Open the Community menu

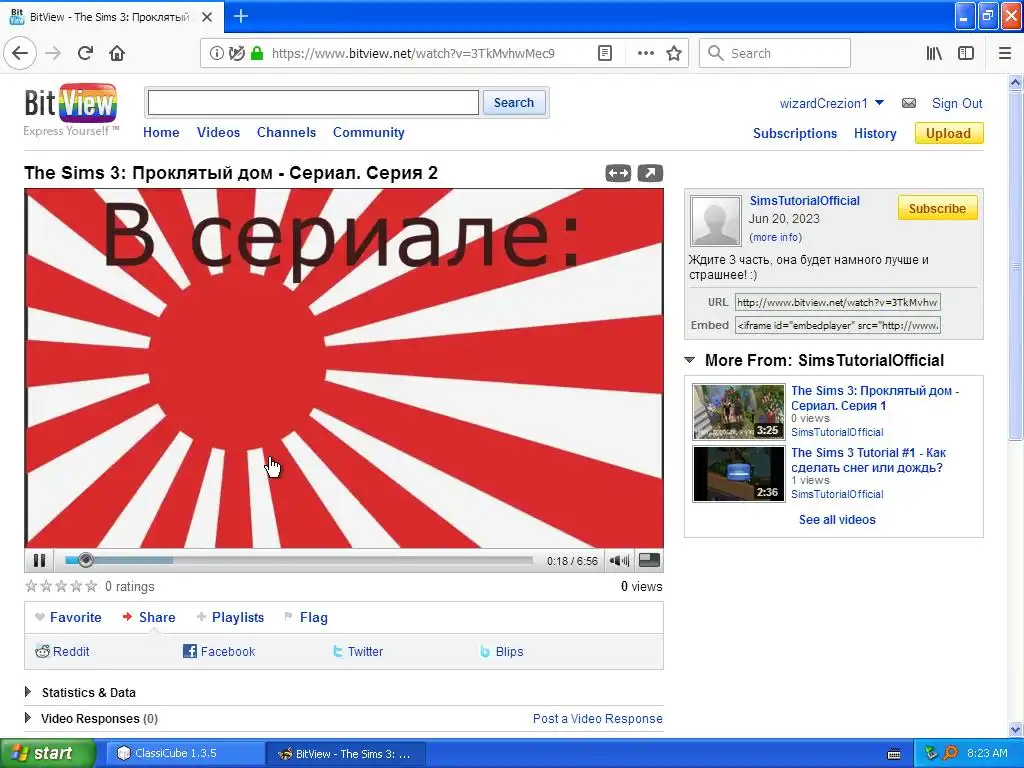(x=368, y=132)
